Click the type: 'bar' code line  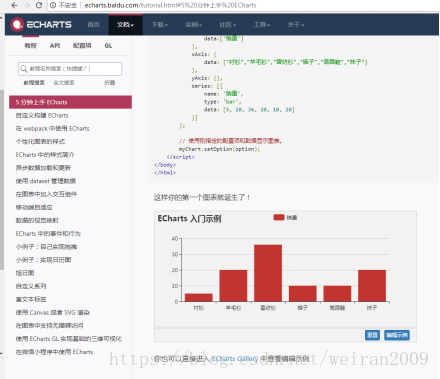click(x=223, y=102)
